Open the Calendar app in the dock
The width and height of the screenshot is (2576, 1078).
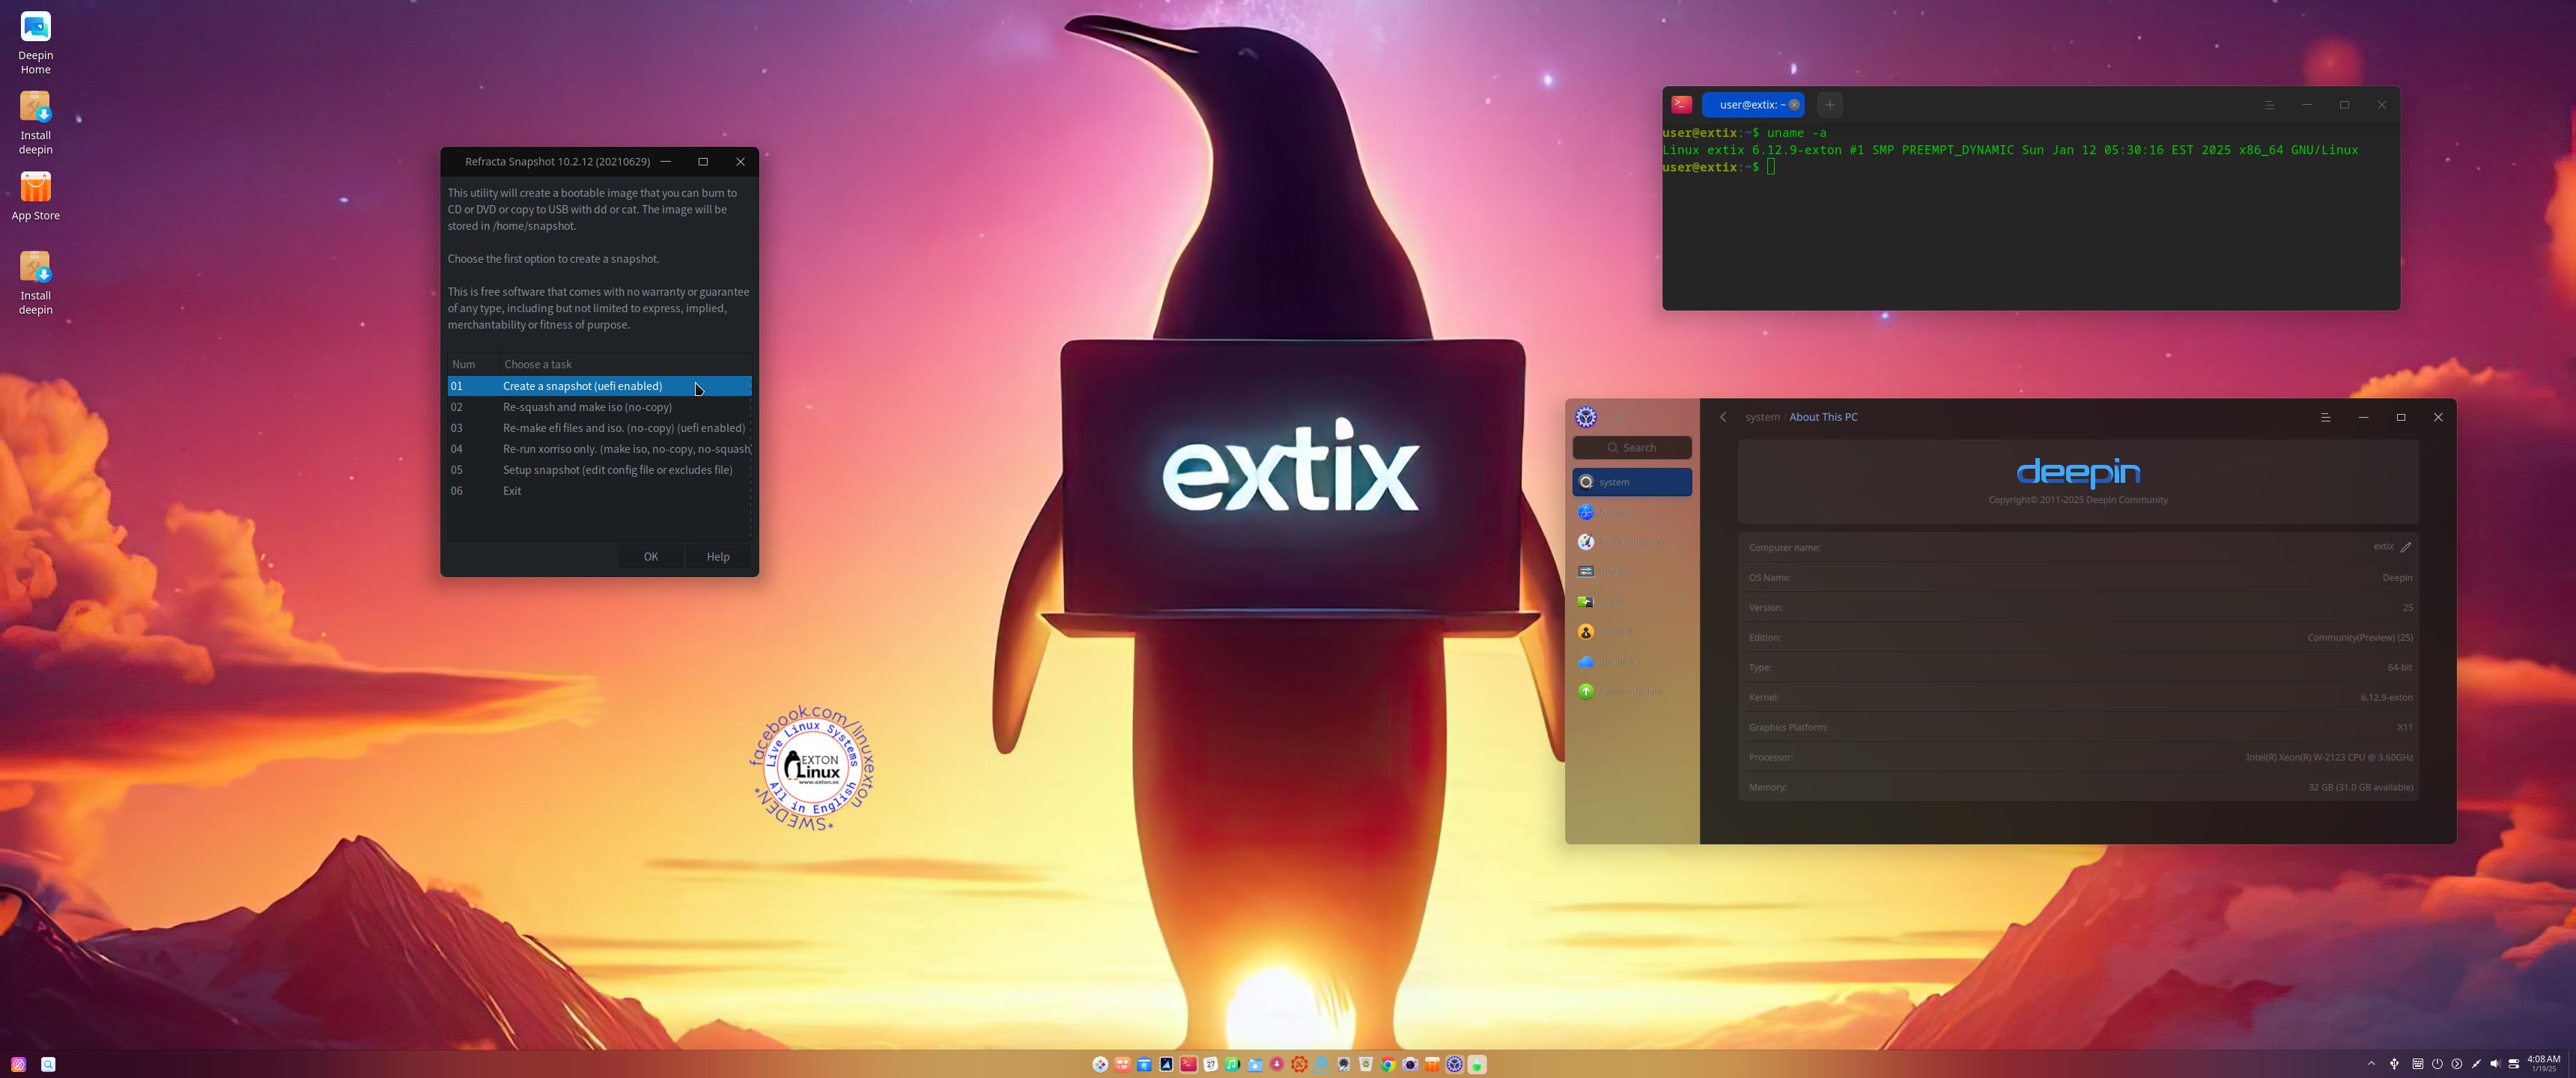[1210, 1064]
